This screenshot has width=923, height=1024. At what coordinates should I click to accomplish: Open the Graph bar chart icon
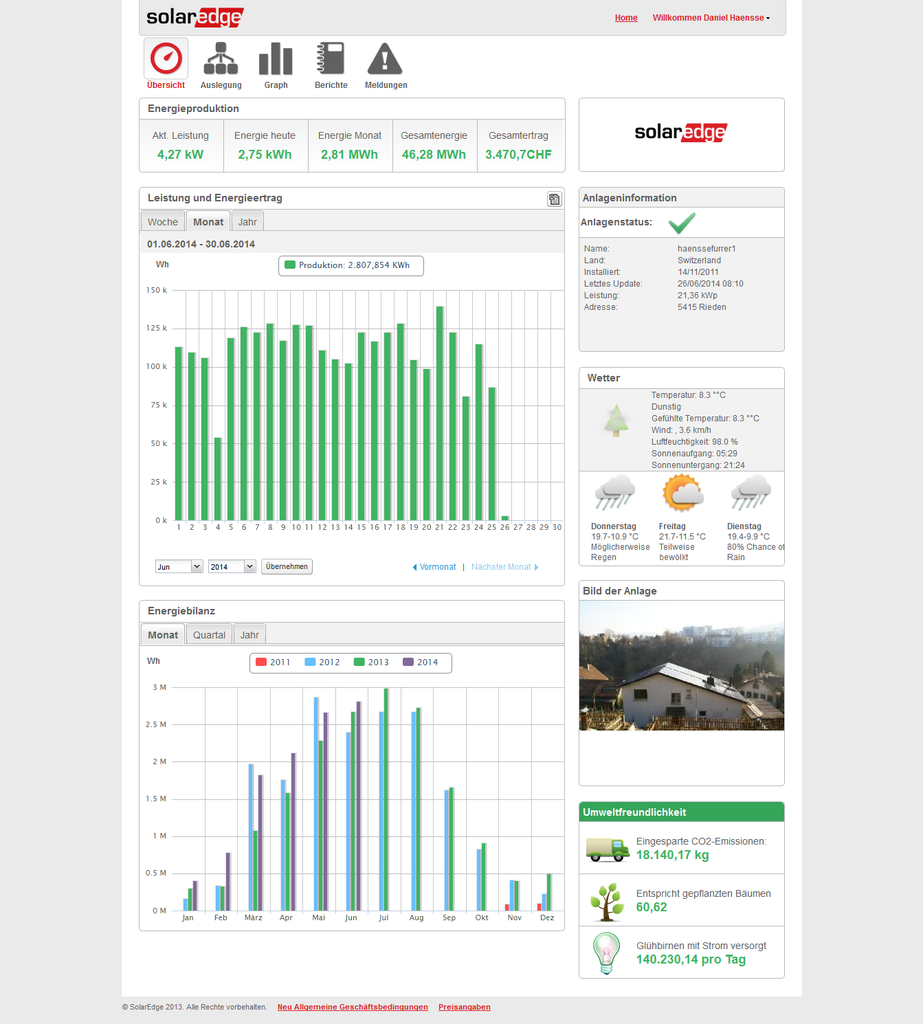[x=276, y=59]
